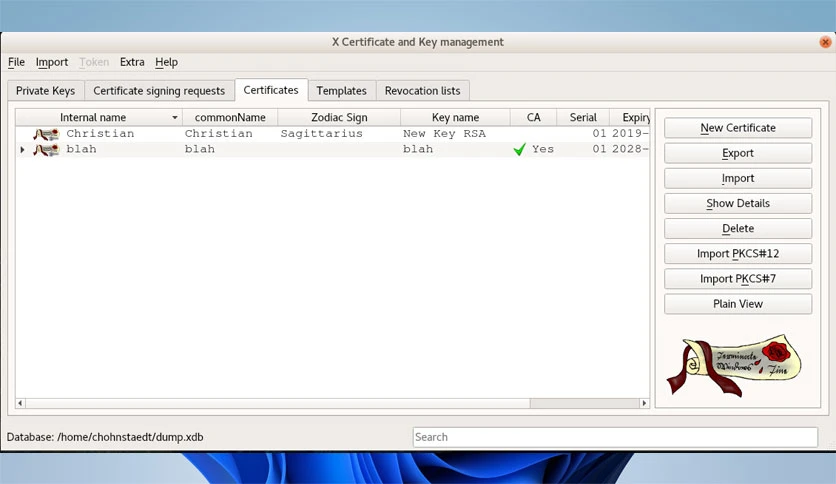836x484 pixels.
Task: Click the certificate icon beside Christian
Action: tap(46, 134)
